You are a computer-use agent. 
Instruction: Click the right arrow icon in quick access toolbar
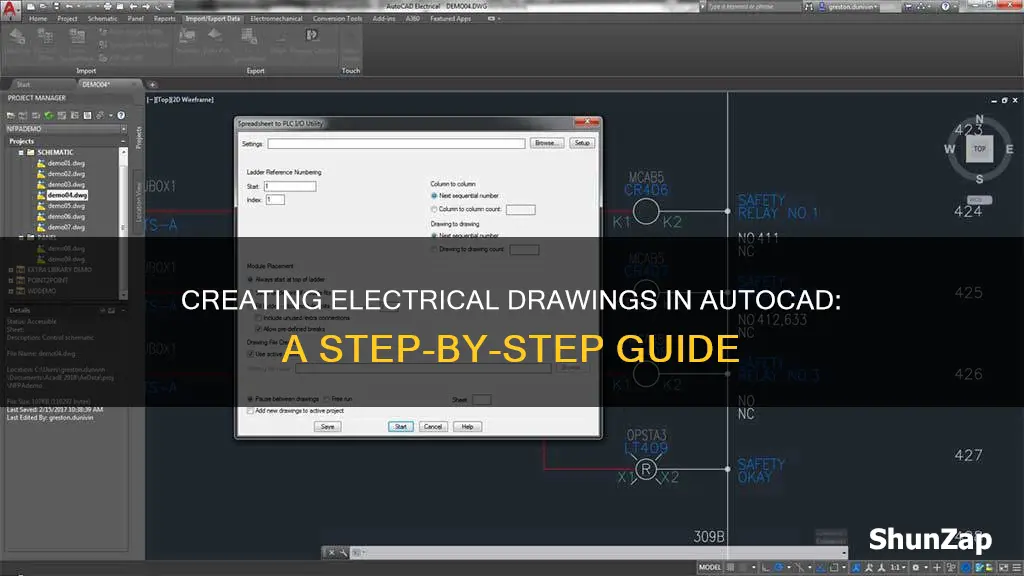pyautogui.click(x=146, y=7)
